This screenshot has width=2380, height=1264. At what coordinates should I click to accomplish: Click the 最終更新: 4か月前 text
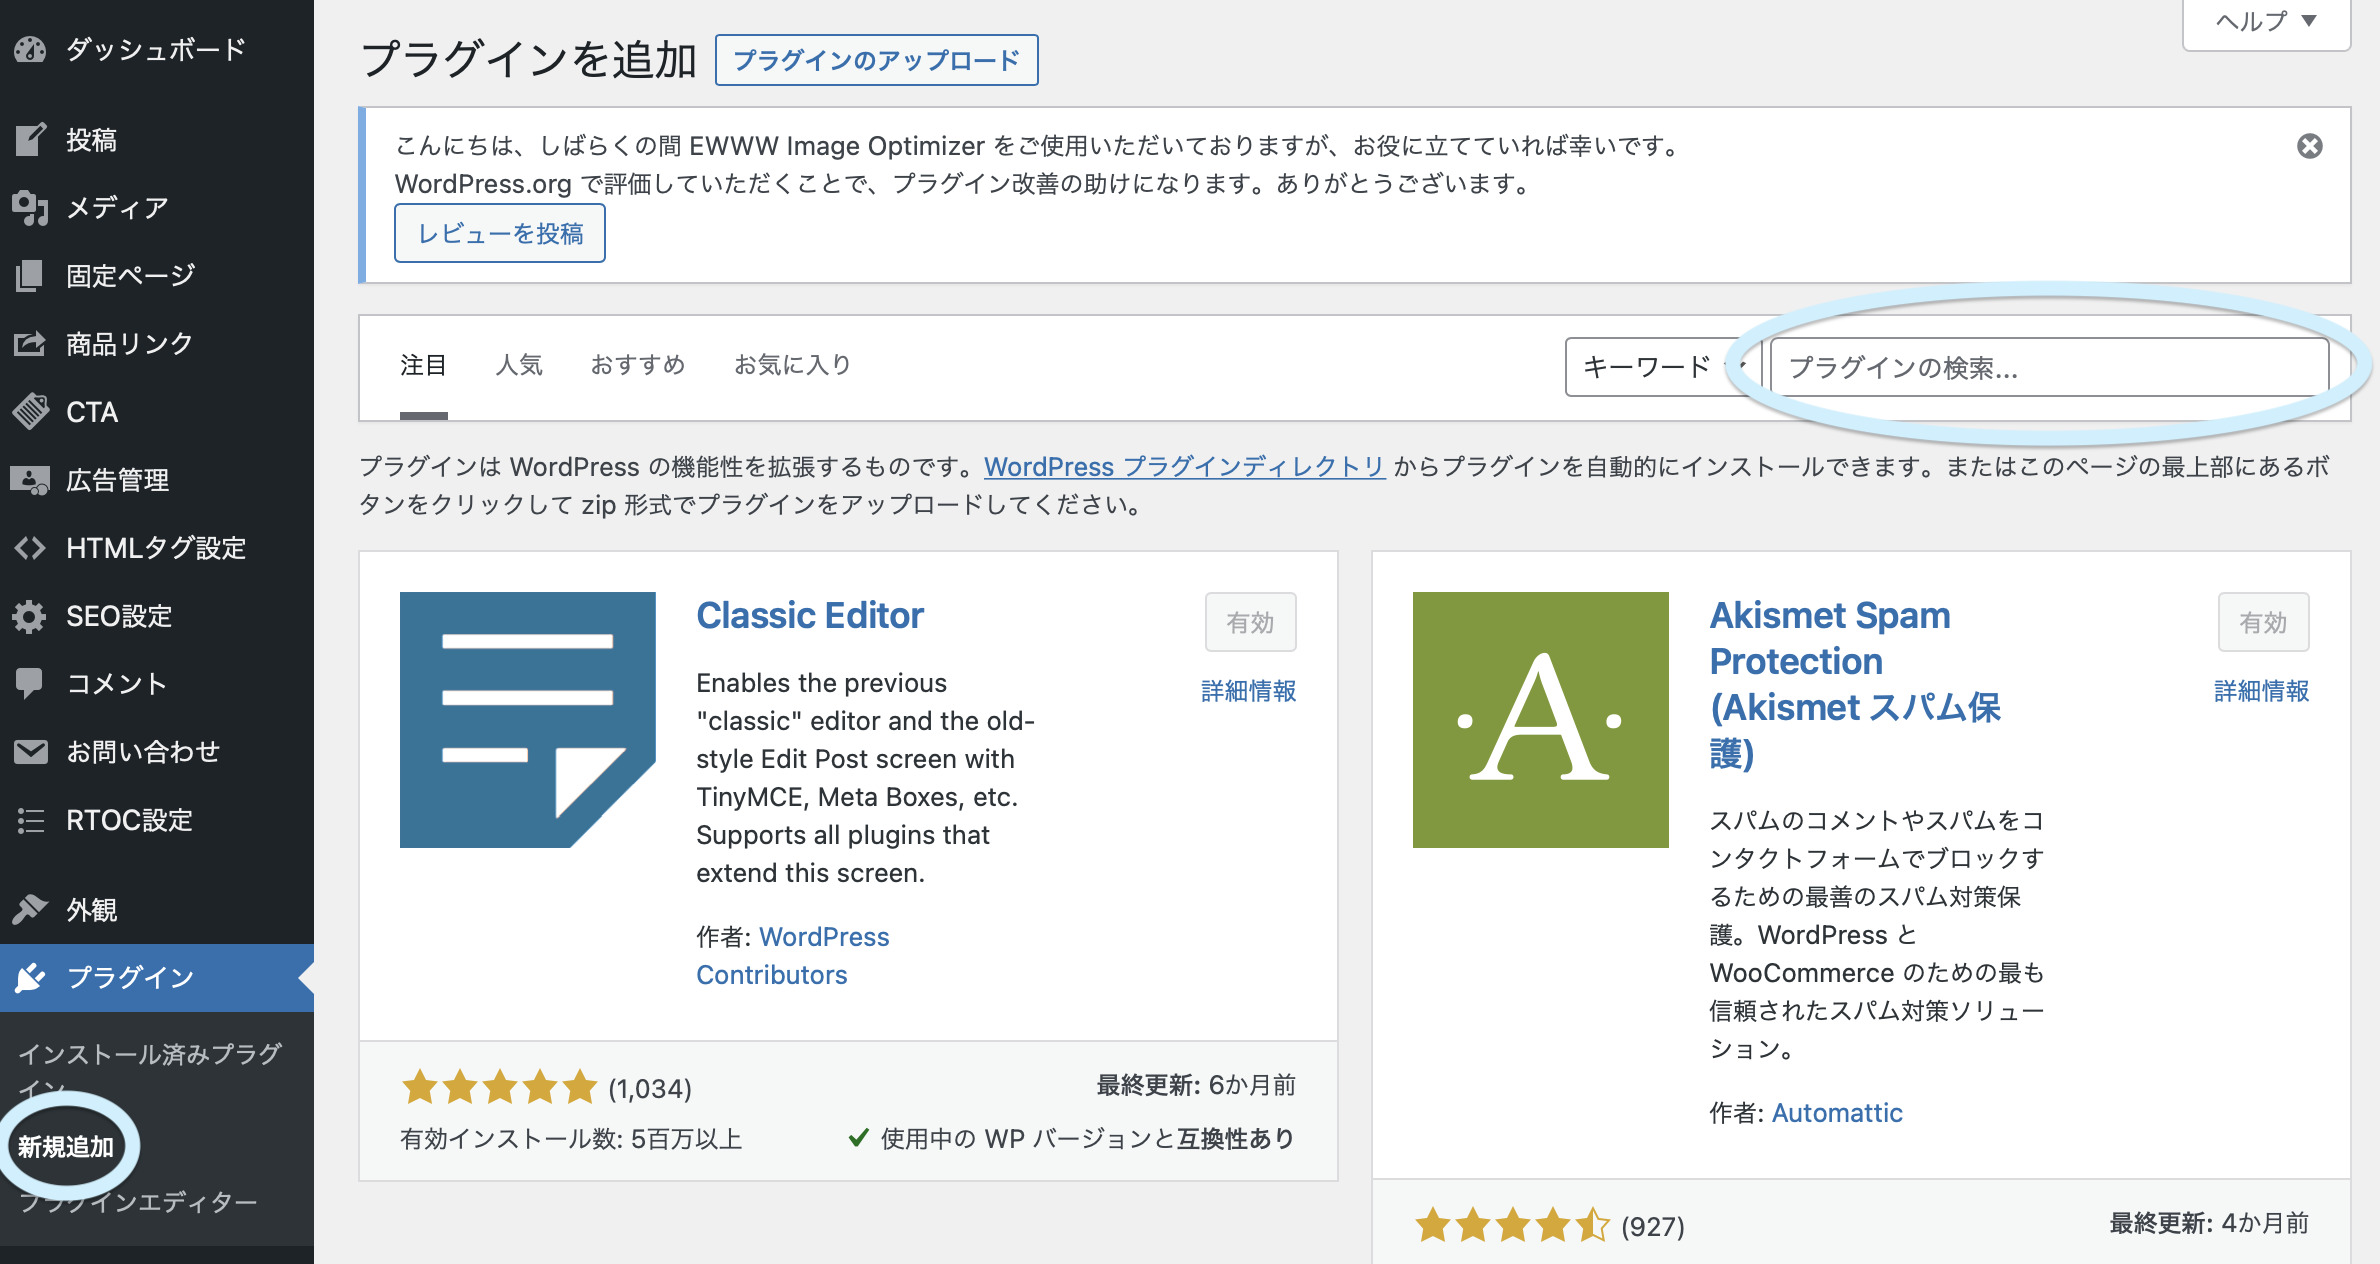(x=2209, y=1223)
